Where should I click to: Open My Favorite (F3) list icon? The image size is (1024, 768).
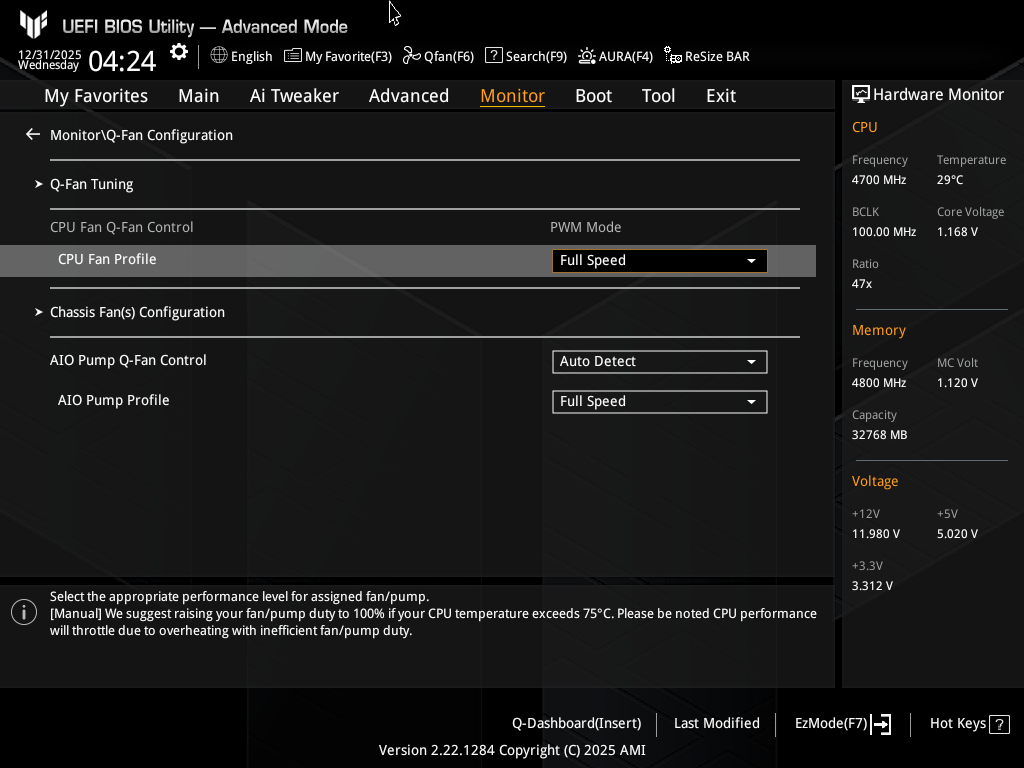[293, 56]
